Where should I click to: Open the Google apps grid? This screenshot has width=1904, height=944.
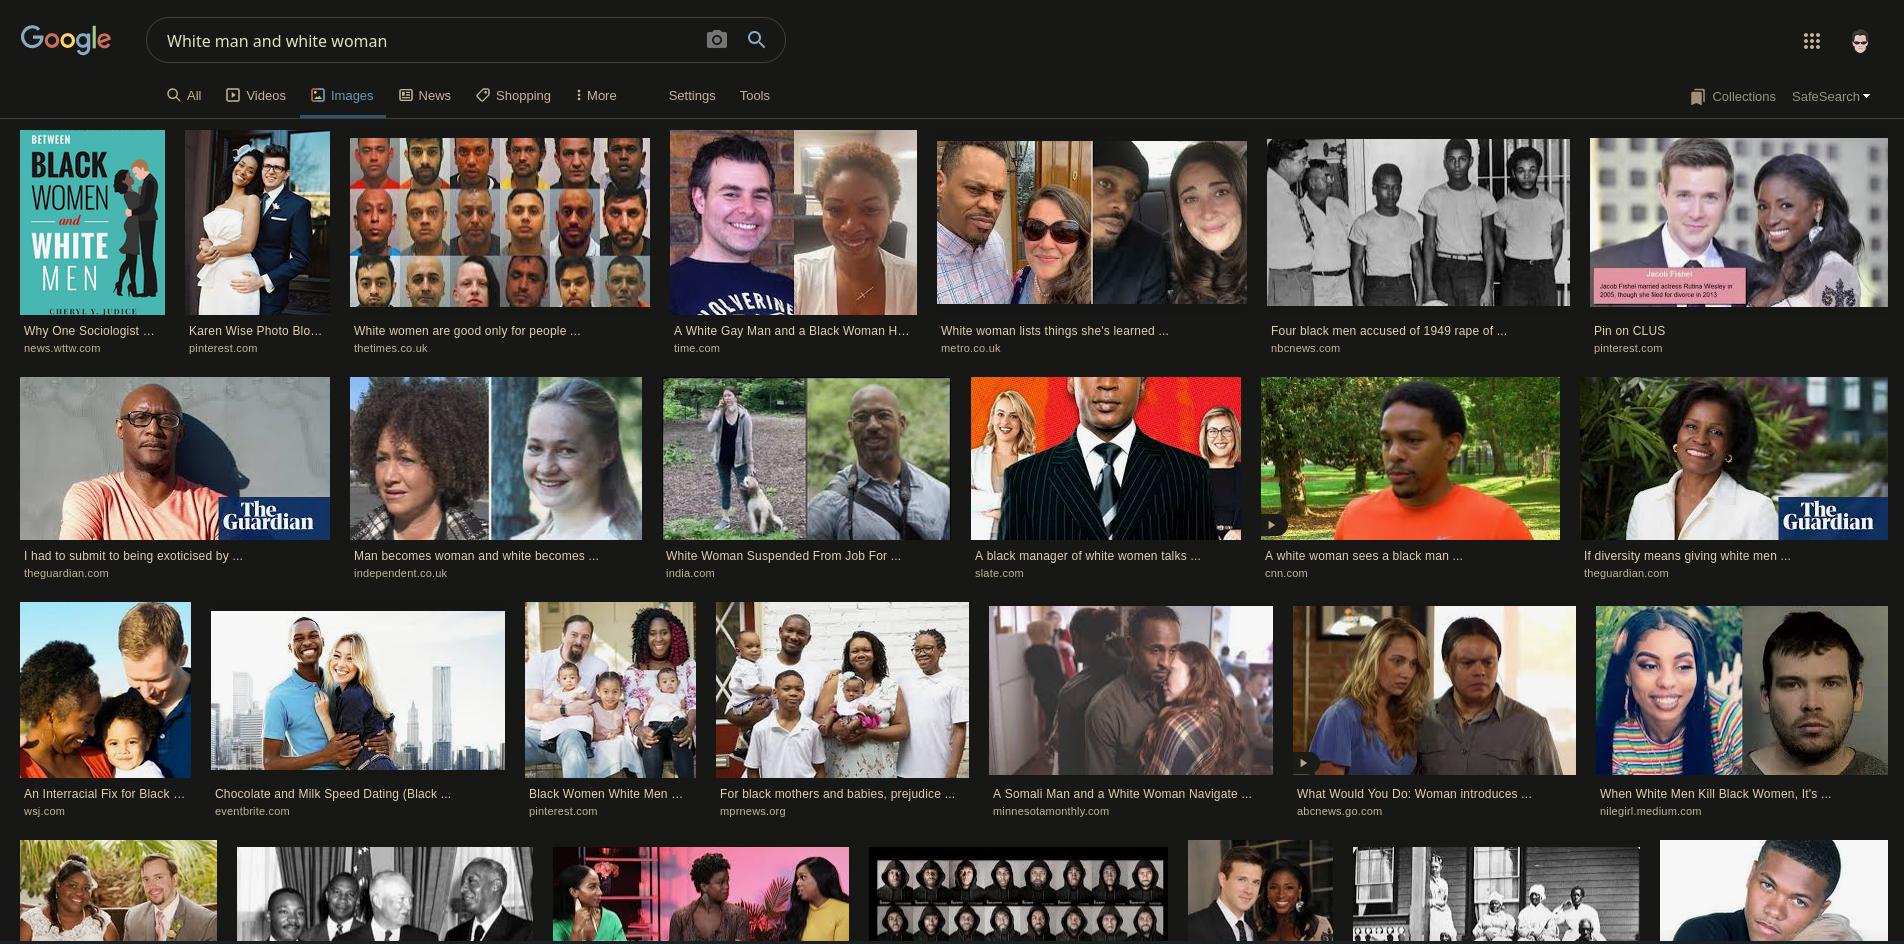tap(1811, 41)
